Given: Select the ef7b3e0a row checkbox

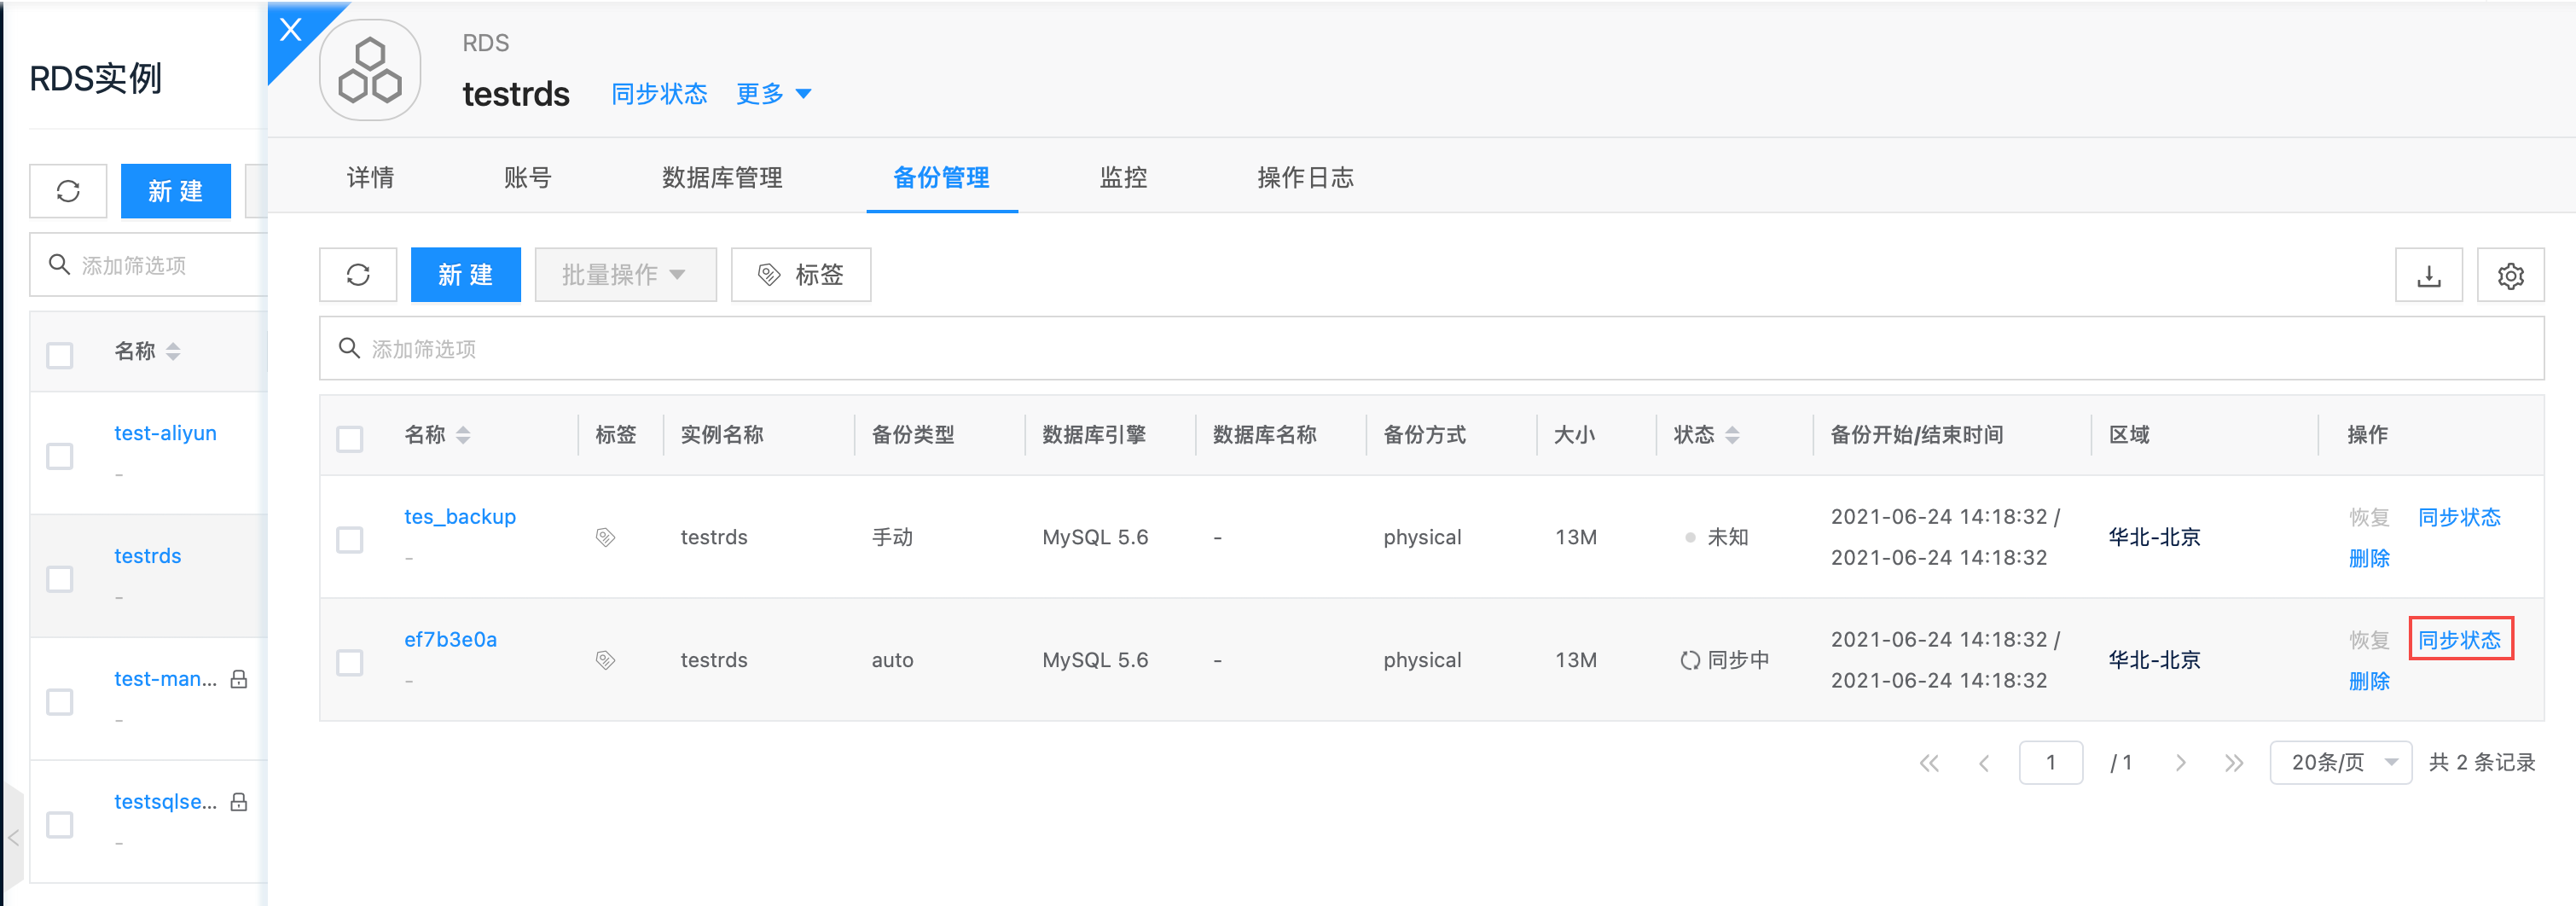Looking at the screenshot, I should point(350,663).
